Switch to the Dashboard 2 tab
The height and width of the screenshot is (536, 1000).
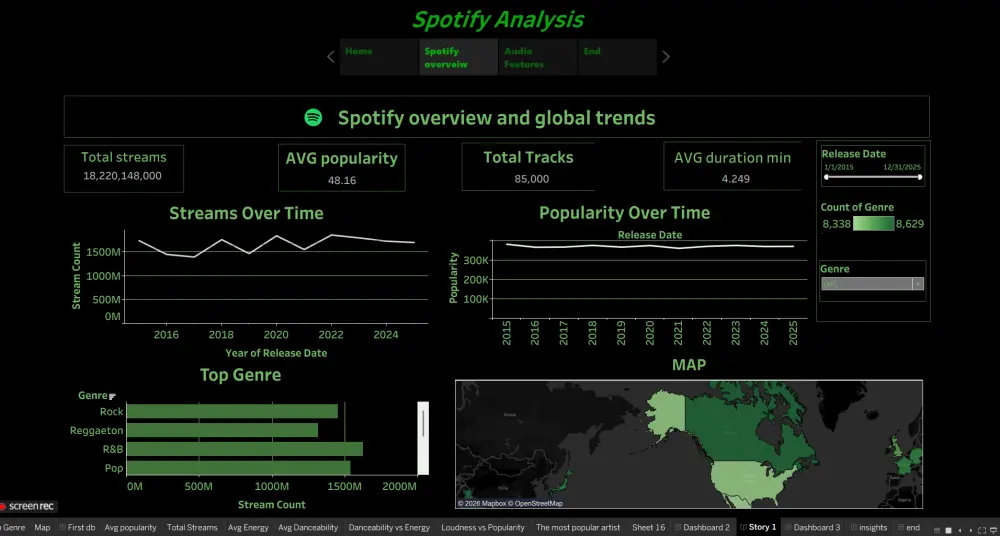[x=702, y=528]
